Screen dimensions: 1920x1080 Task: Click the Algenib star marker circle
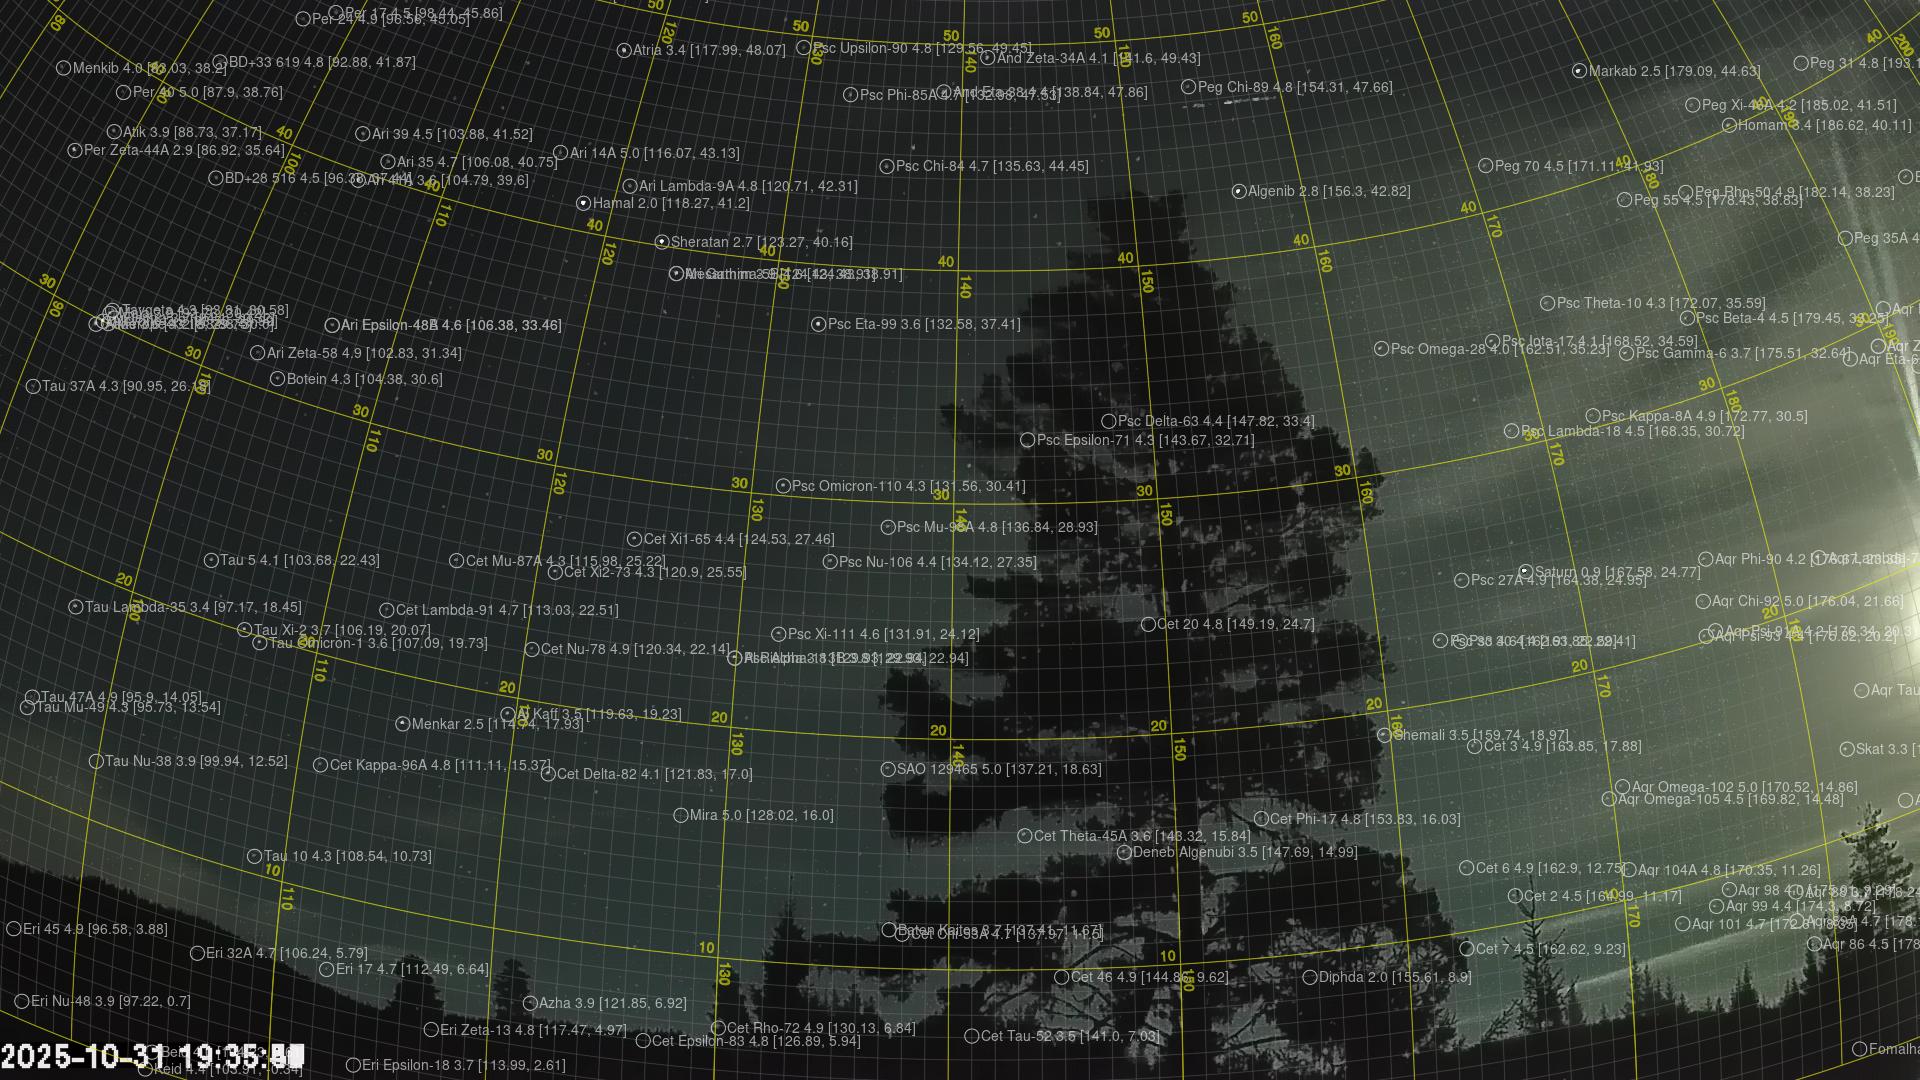[1239, 191]
